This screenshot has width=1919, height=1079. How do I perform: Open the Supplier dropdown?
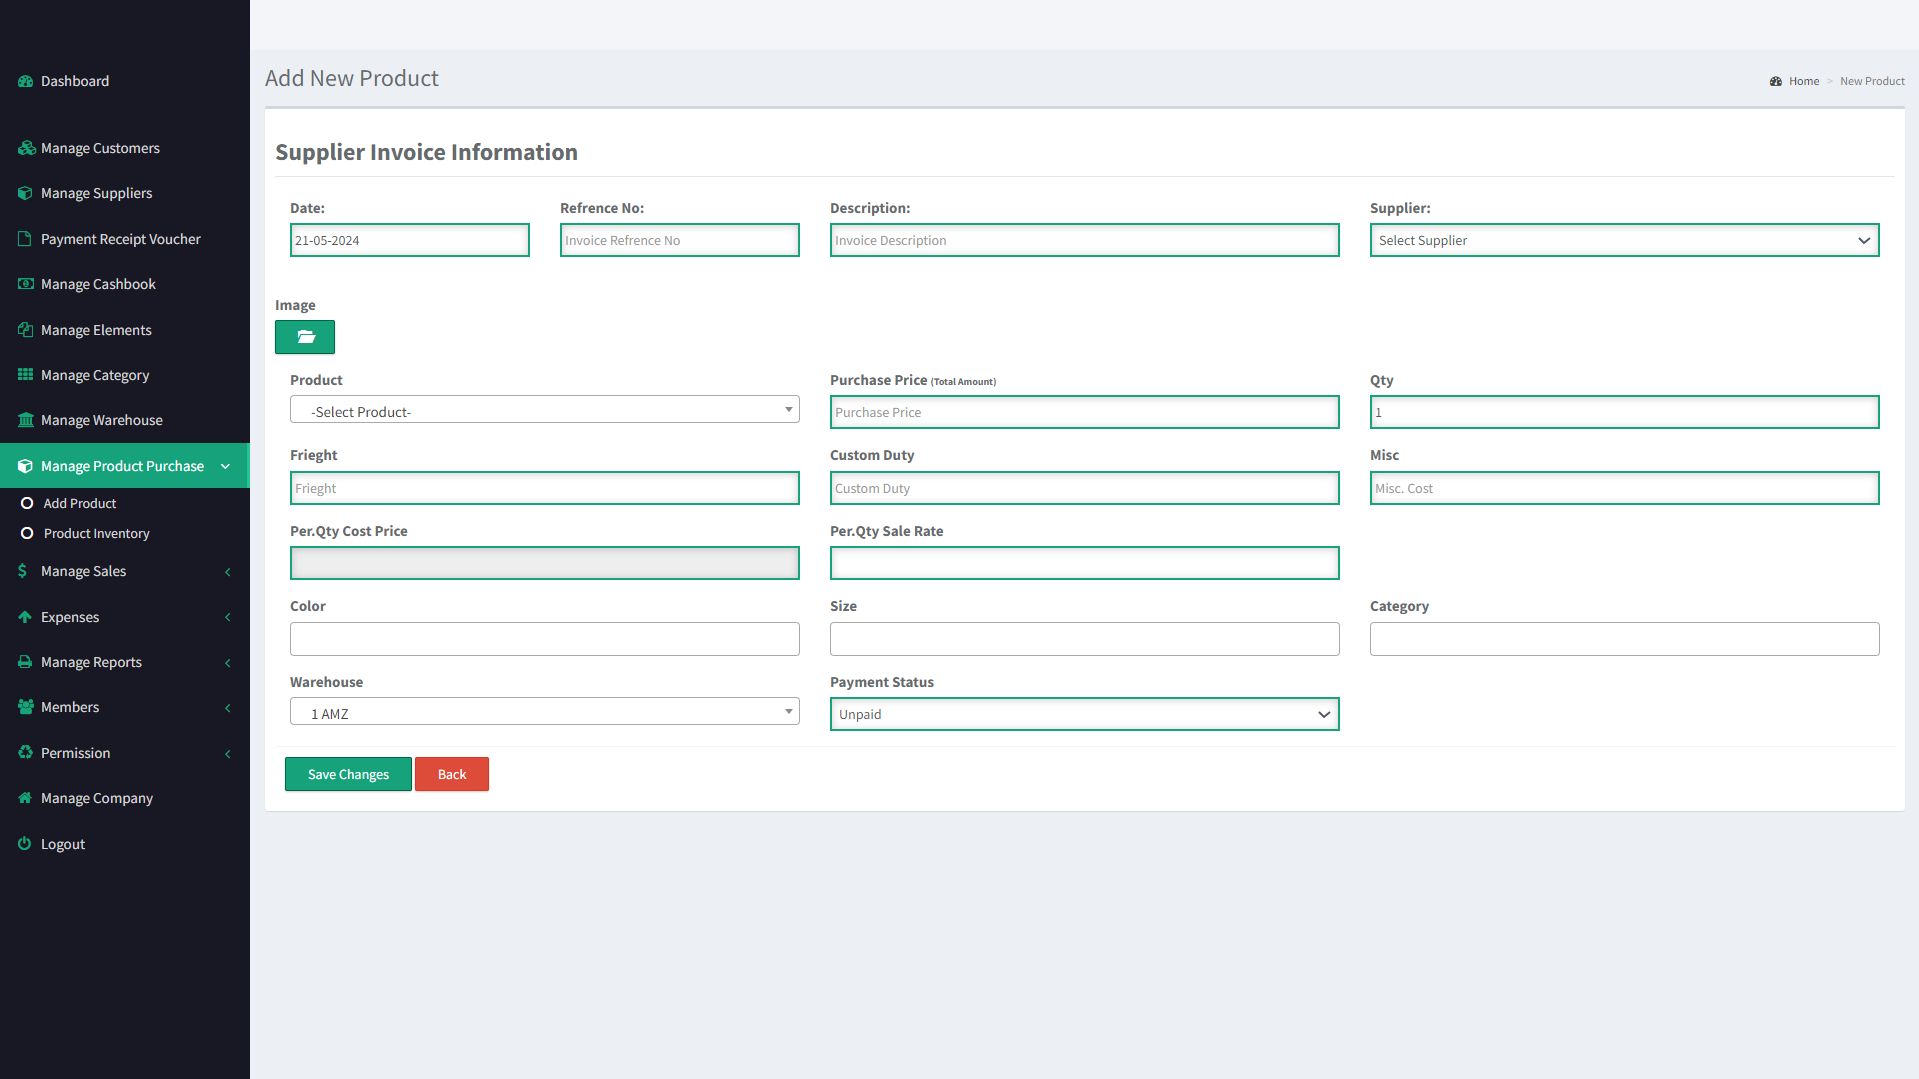pyautogui.click(x=1624, y=240)
